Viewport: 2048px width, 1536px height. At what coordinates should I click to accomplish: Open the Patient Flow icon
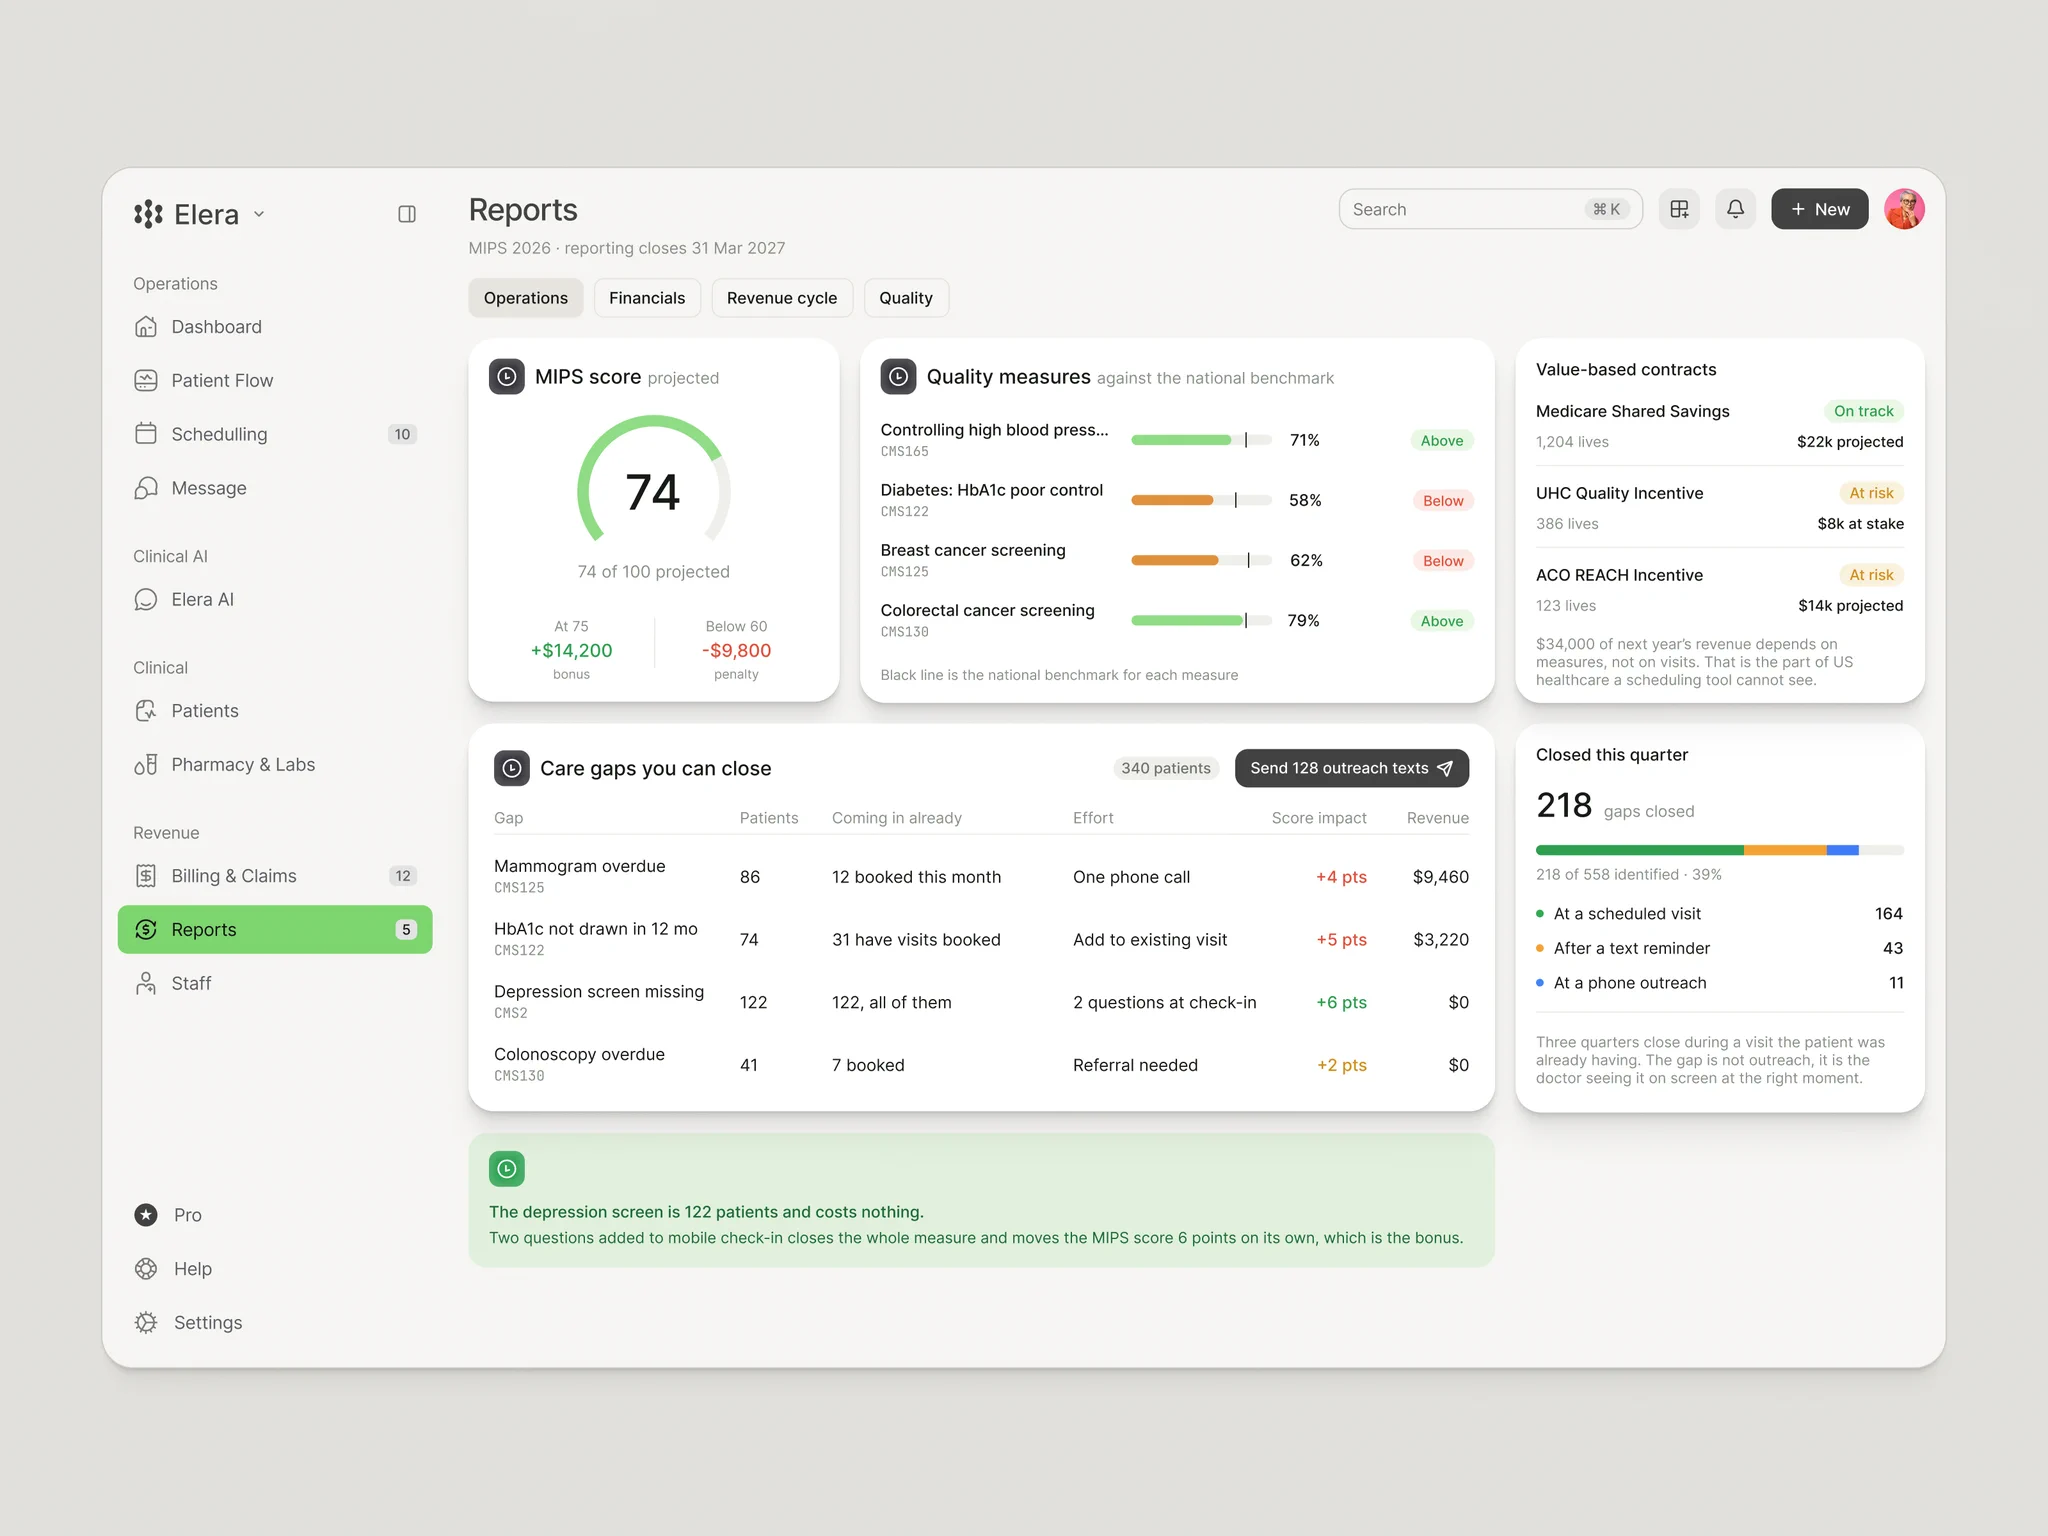pos(146,380)
